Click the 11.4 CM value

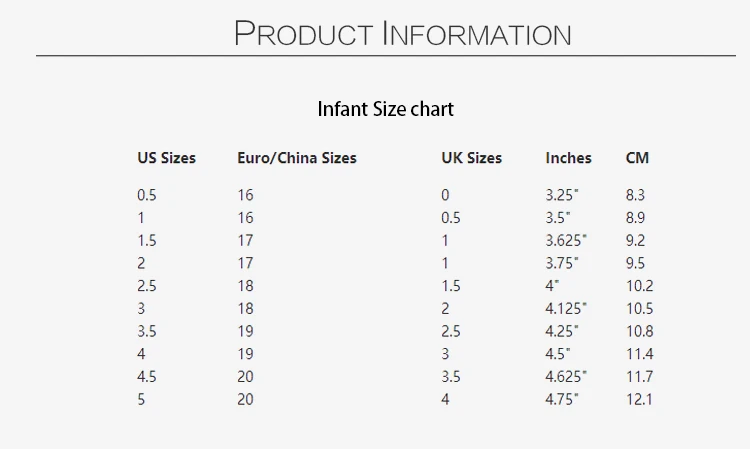pos(639,354)
